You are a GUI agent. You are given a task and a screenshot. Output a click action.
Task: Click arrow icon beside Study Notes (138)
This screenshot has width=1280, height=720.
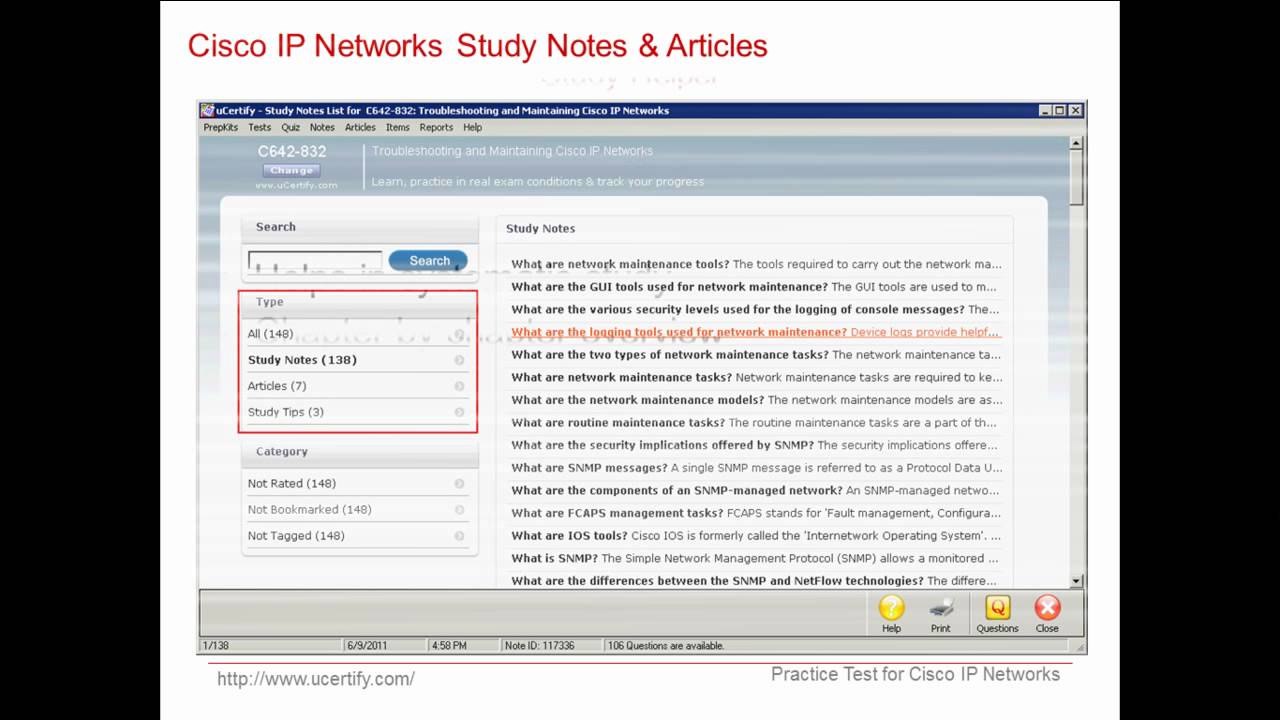[460, 360]
